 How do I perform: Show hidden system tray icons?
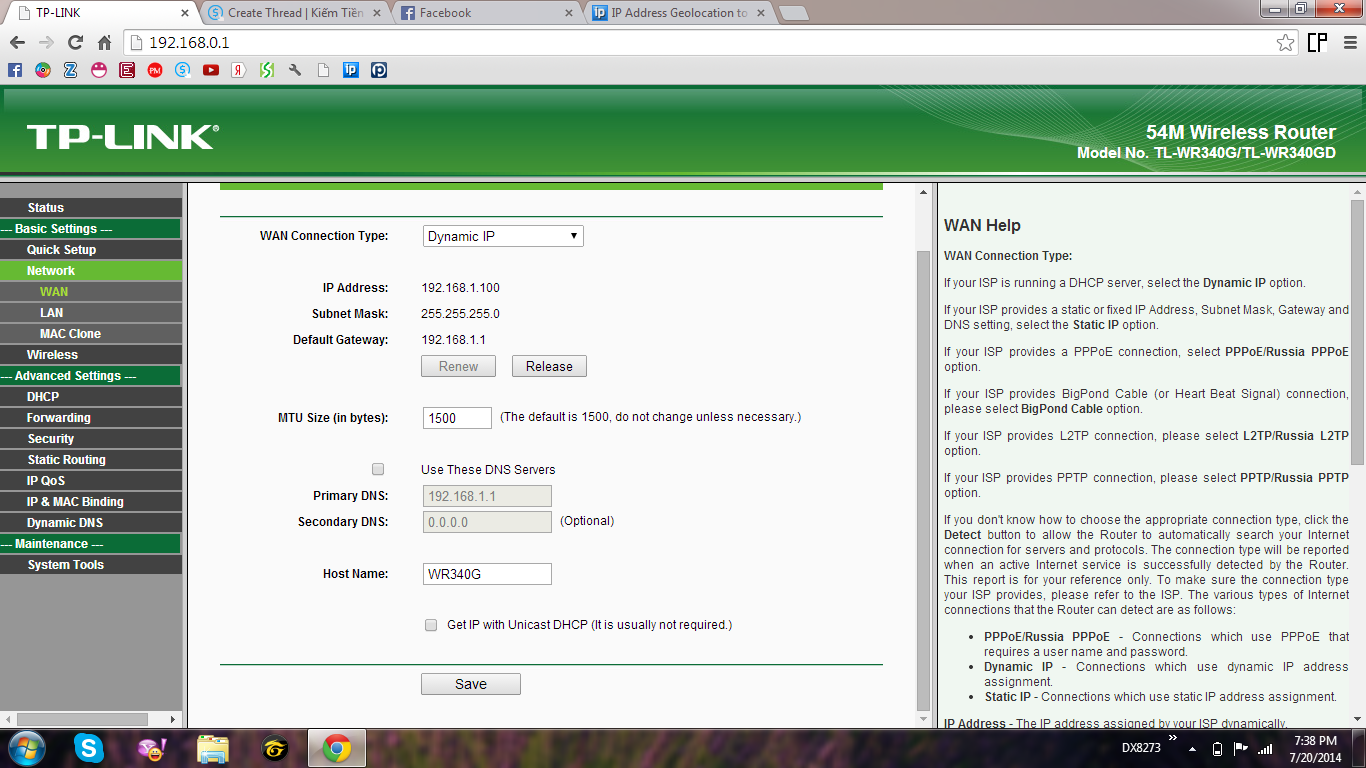point(1190,748)
